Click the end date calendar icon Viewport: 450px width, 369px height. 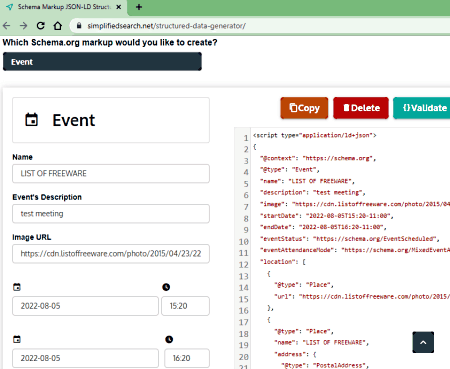[17, 339]
